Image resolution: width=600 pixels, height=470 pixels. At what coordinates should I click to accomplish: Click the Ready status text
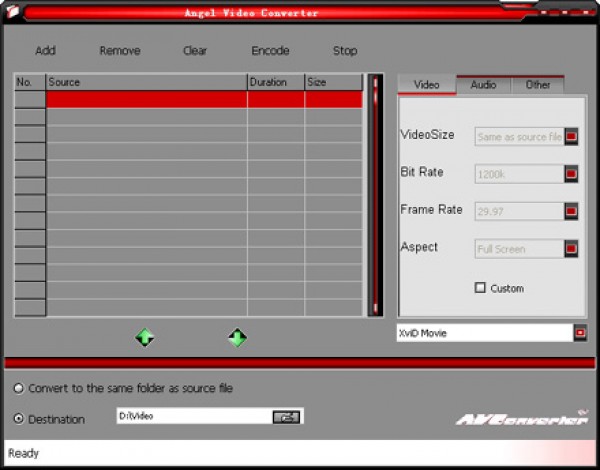coord(23,454)
